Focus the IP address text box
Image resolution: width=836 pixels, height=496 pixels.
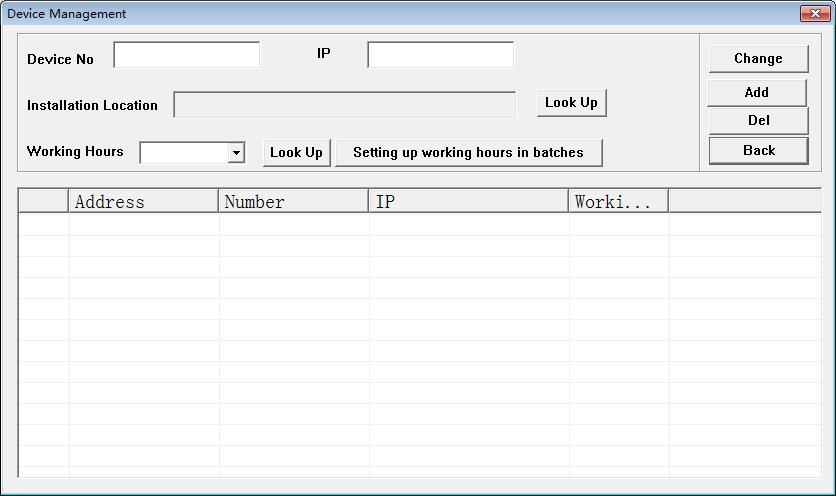[x=440, y=55]
